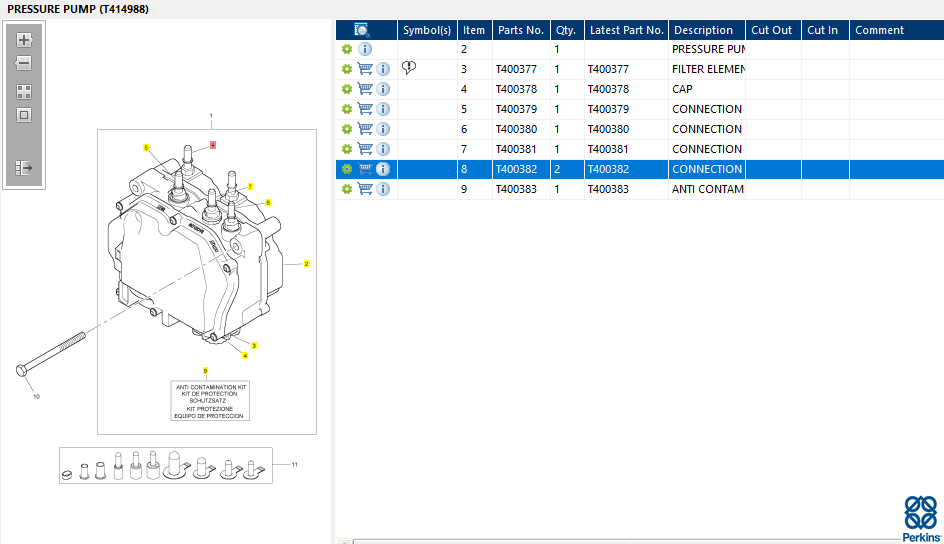
Task: Click the gear icon for T400382 row
Action: pyautogui.click(x=347, y=169)
